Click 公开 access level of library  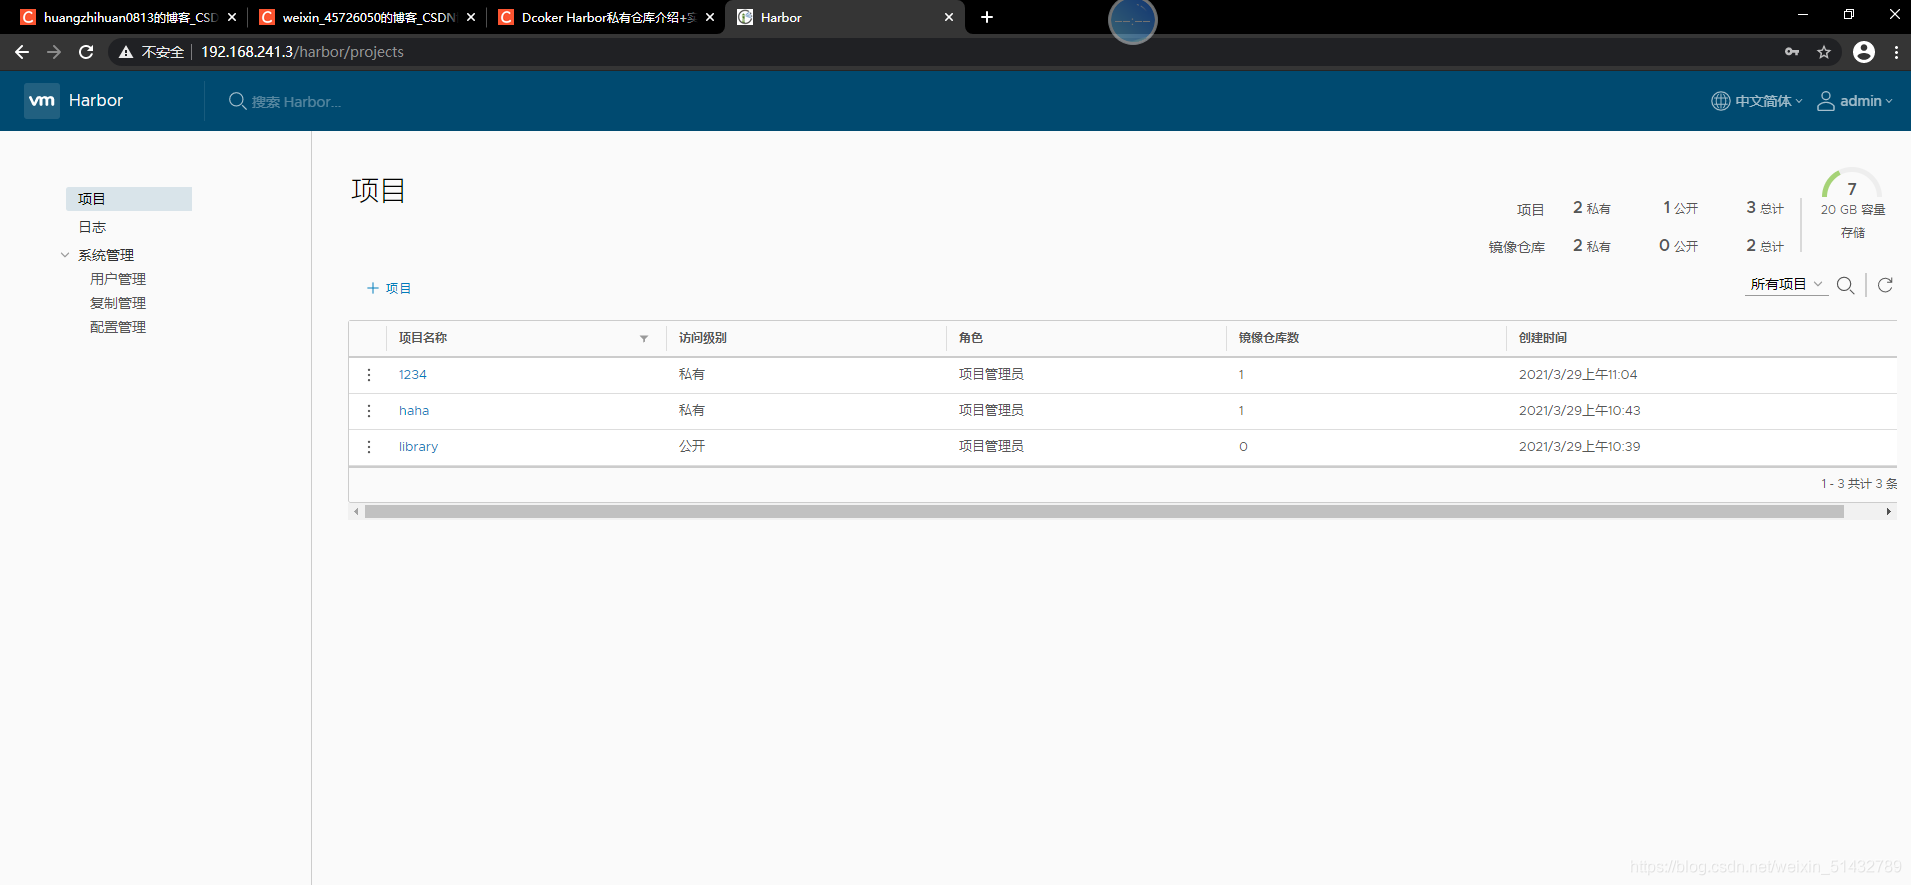[x=692, y=447]
